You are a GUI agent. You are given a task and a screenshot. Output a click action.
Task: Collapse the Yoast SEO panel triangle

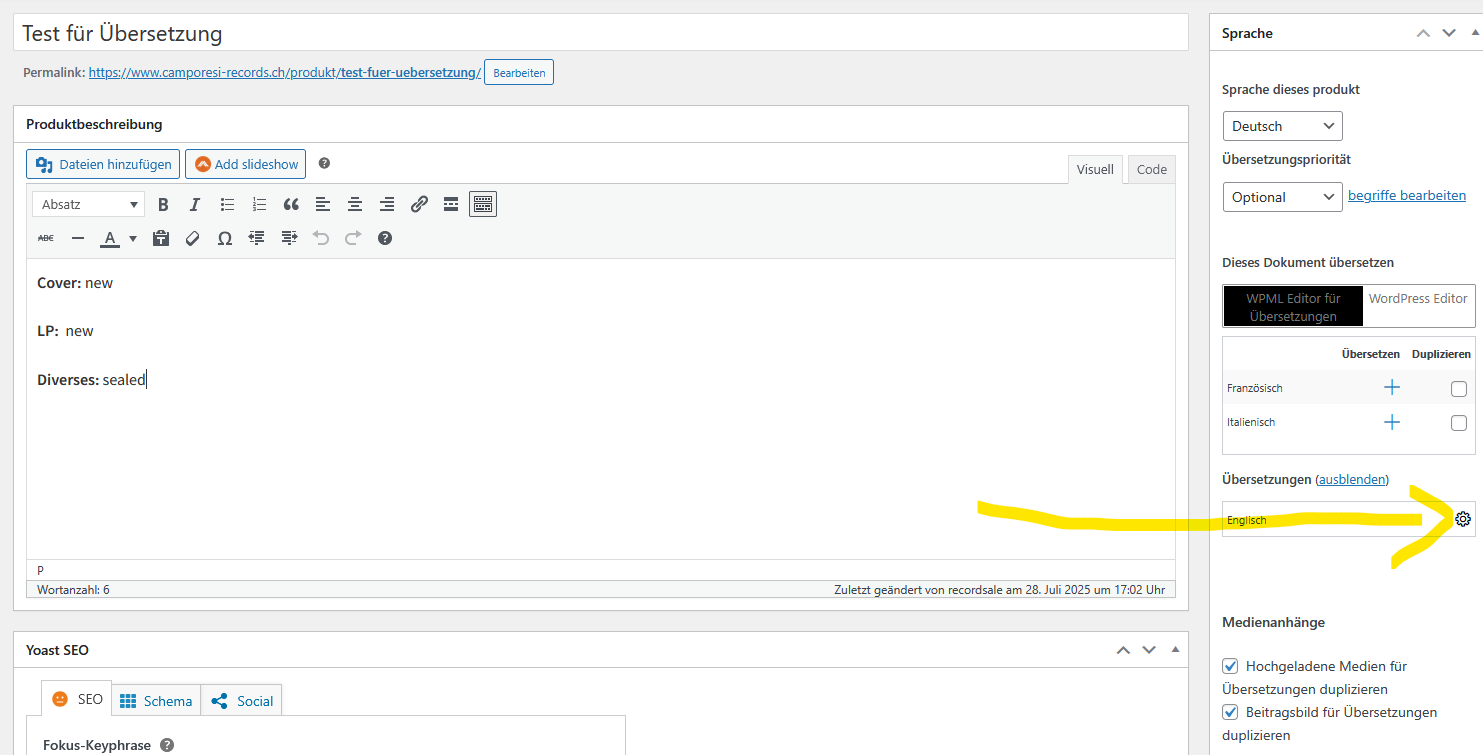[x=1175, y=650]
